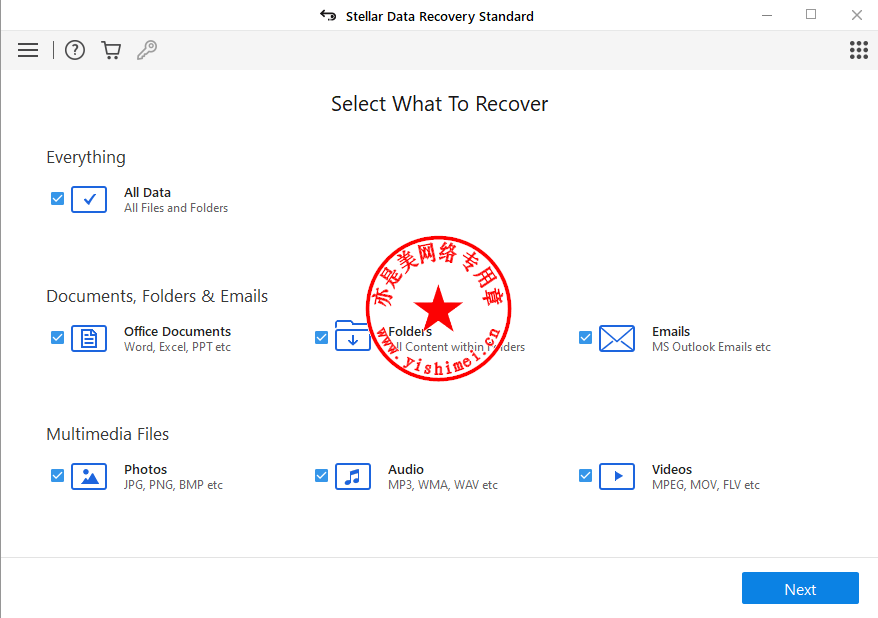Click the "Videos" label
Image resolution: width=878 pixels, height=618 pixels.
tap(672, 470)
